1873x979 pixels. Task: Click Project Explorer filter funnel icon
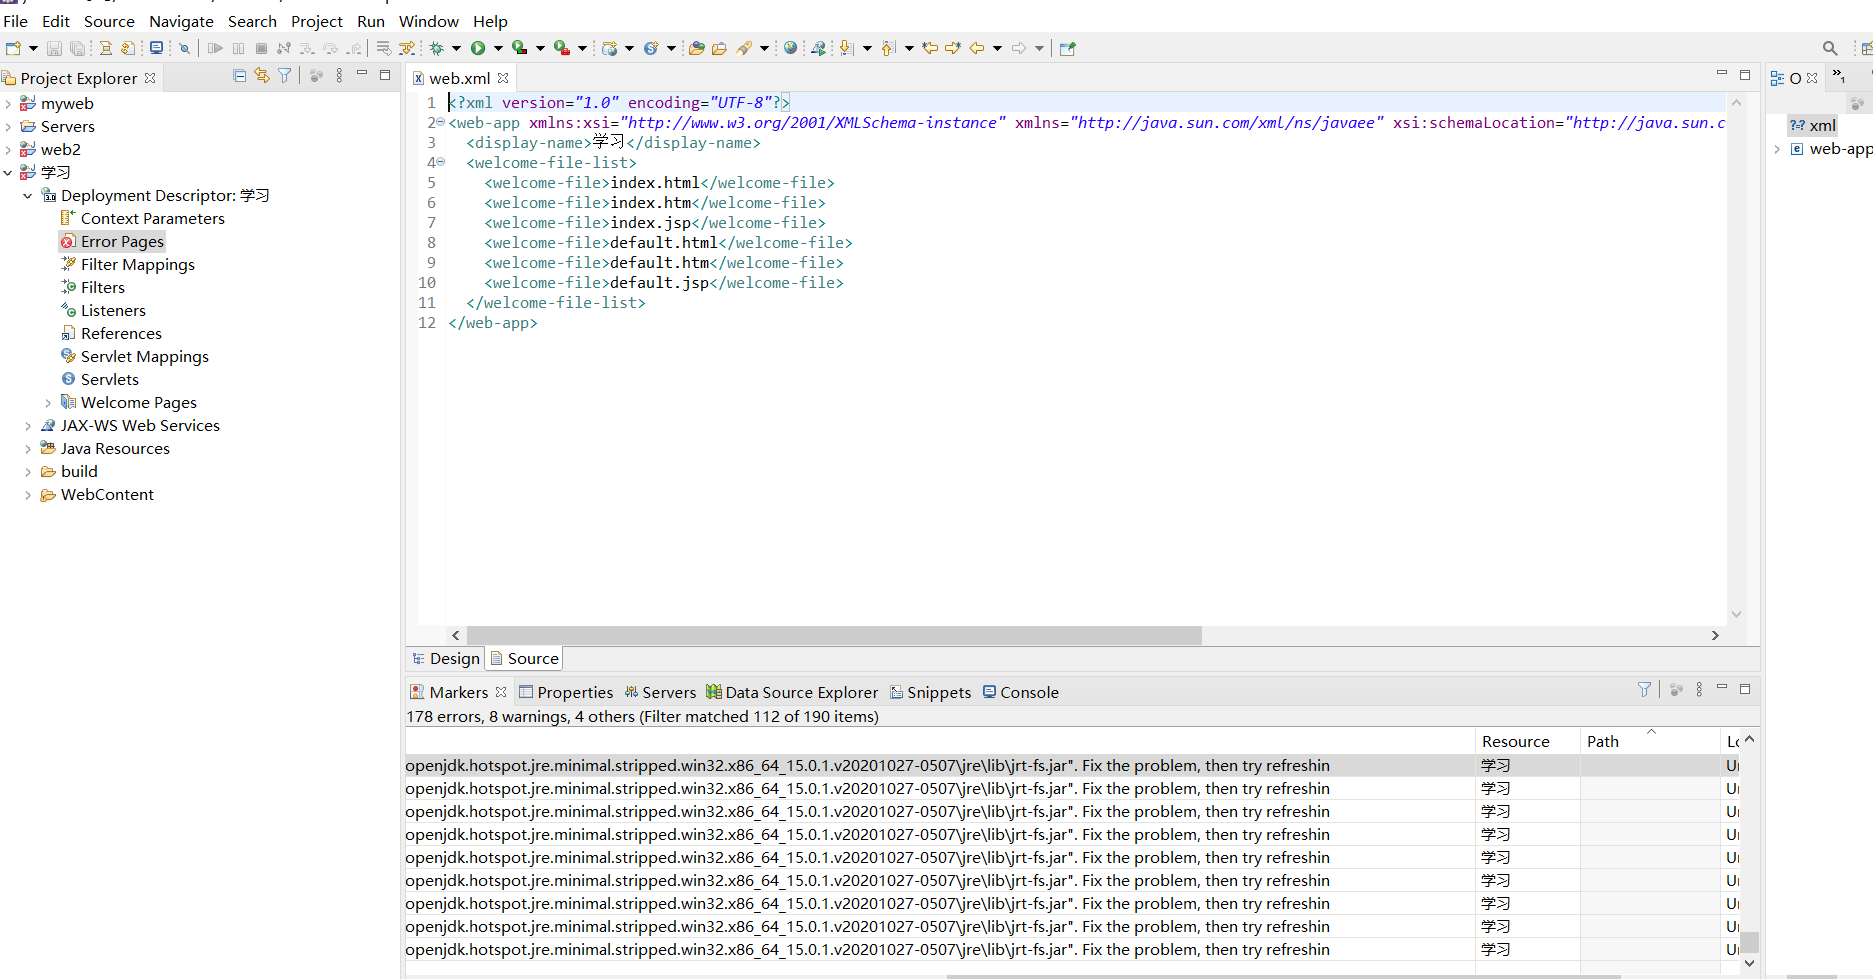tap(285, 76)
